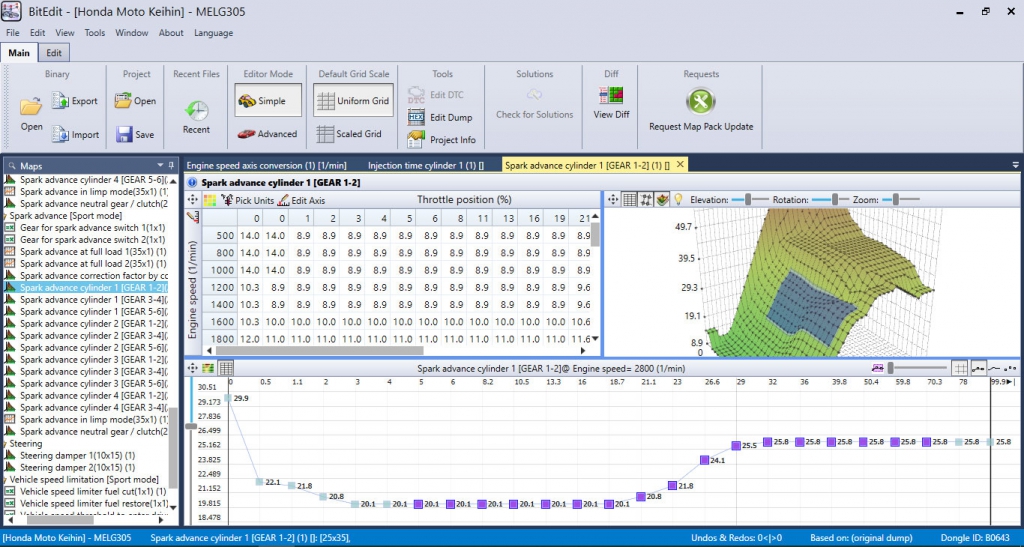Switch to Injection time cylinder 1 tab
The image size is (1024, 547).
pos(426,165)
